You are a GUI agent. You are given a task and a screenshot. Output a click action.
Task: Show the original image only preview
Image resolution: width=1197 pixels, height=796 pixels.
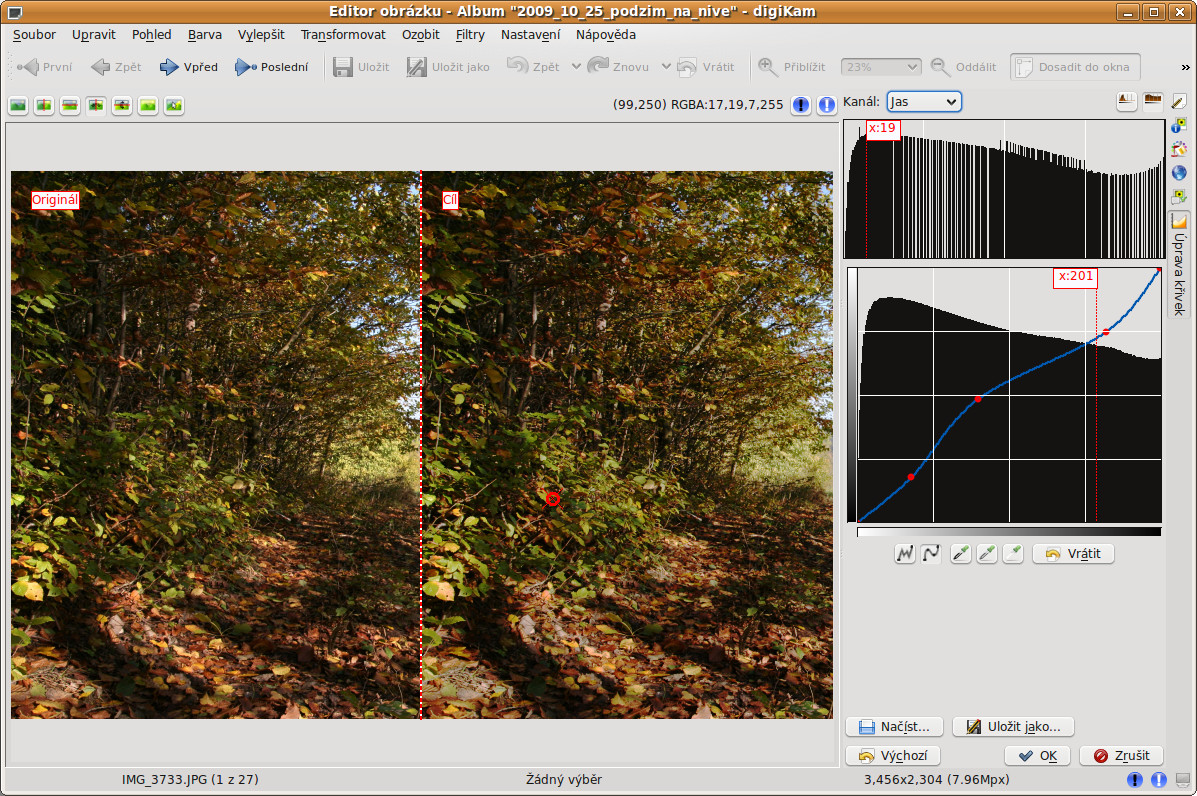pos(18,105)
